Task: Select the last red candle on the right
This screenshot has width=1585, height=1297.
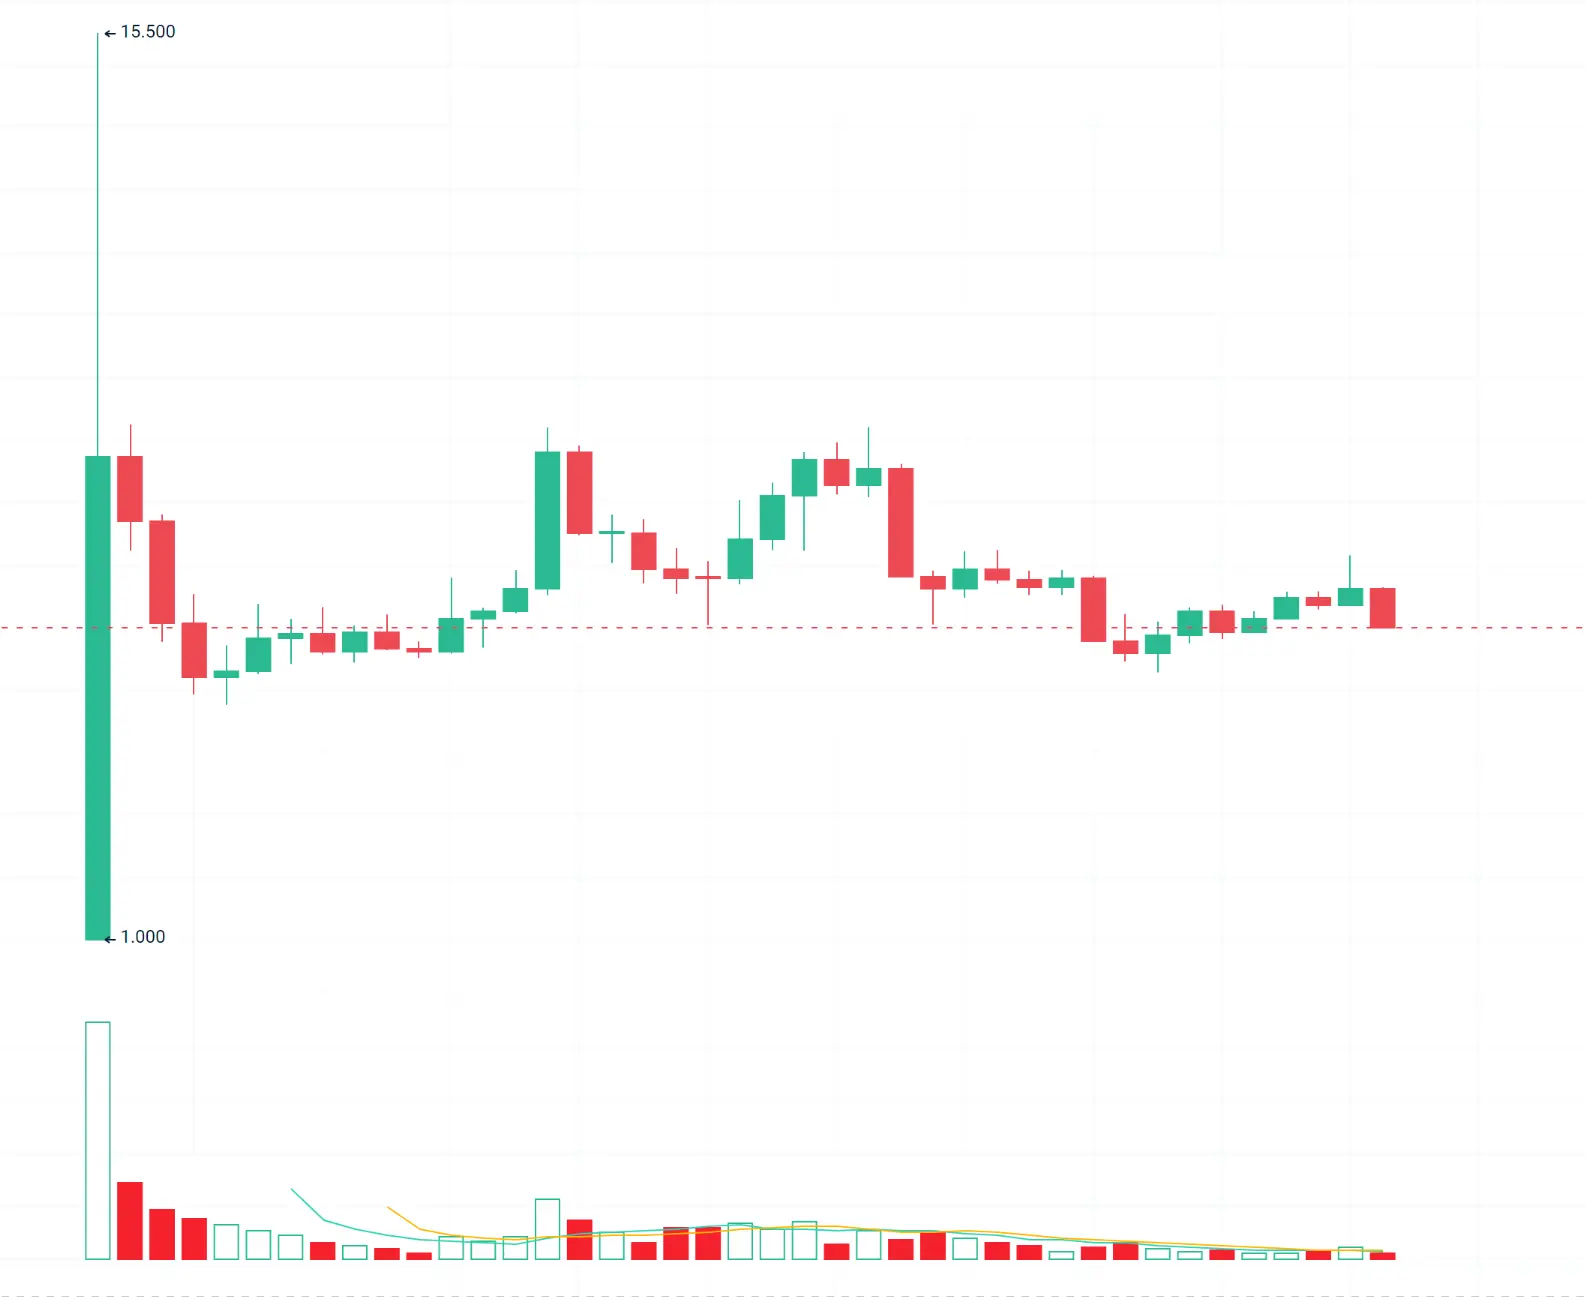Action: tap(1382, 608)
